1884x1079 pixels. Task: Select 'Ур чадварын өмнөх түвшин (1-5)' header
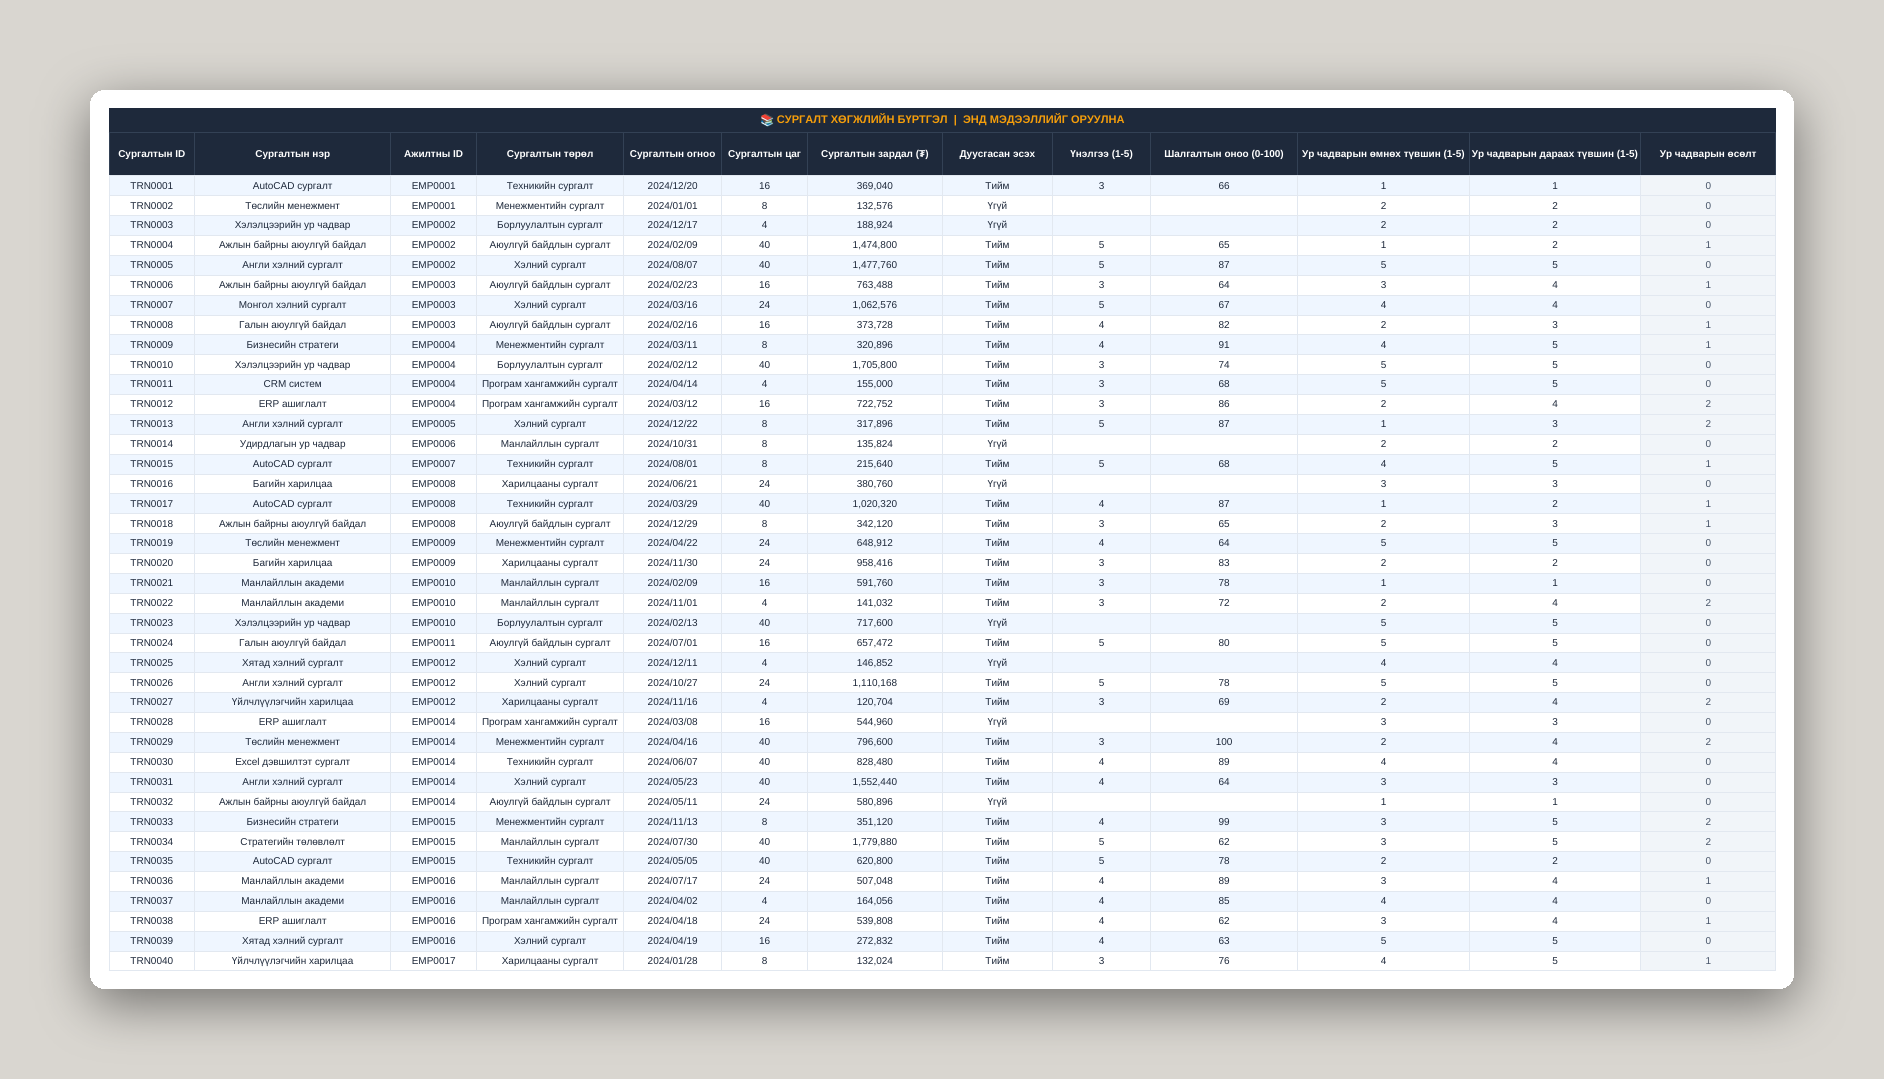(x=1383, y=154)
